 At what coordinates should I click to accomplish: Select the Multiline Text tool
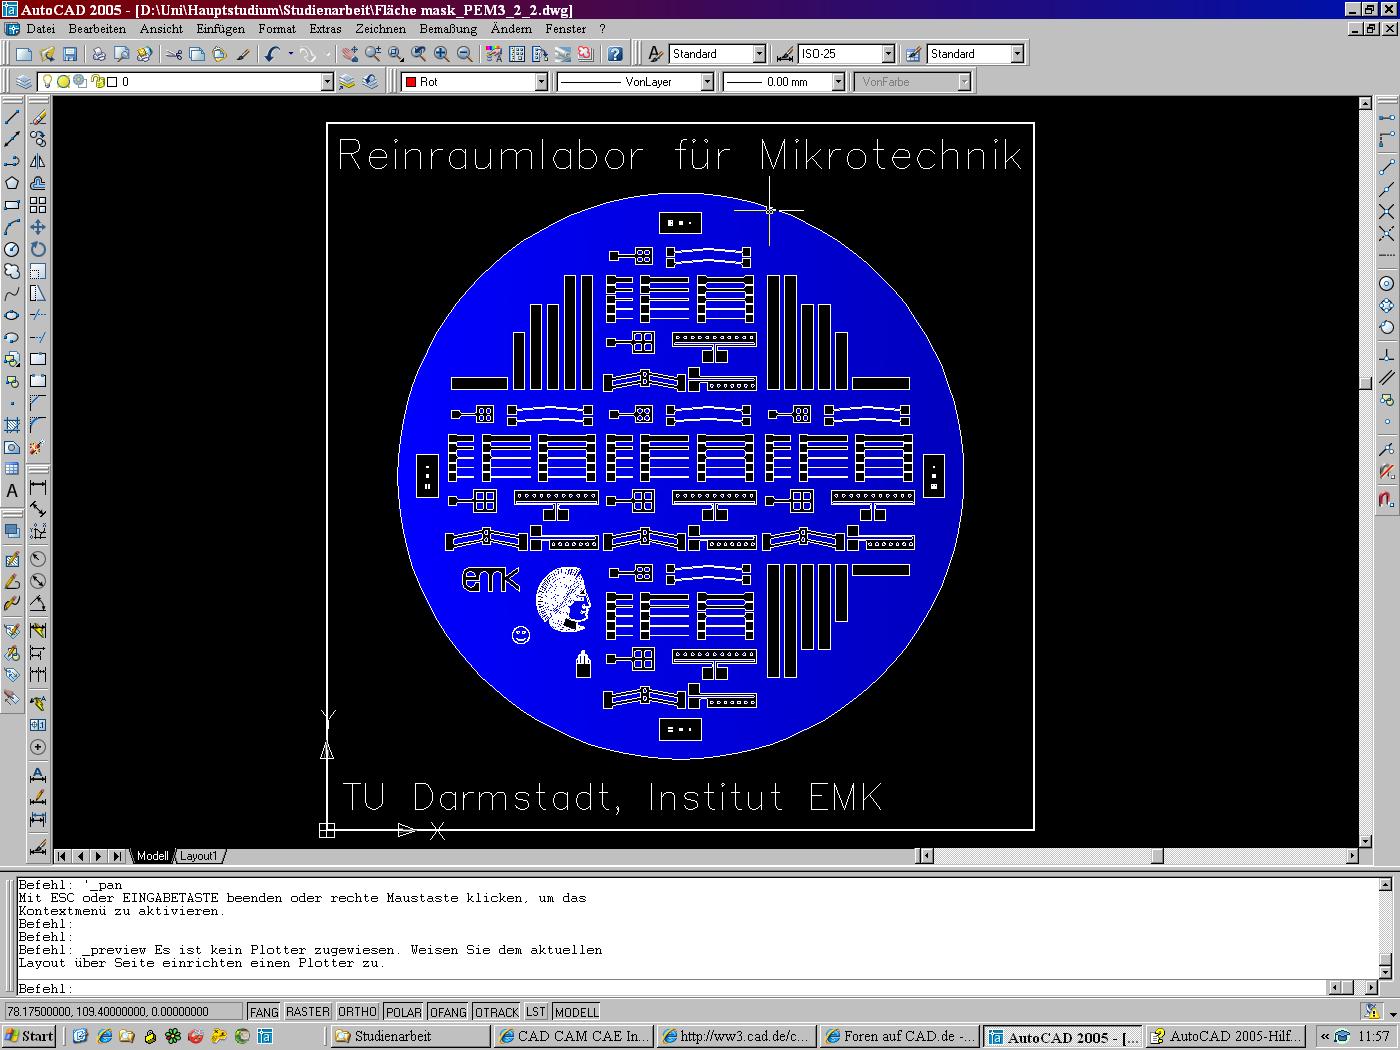[12, 491]
